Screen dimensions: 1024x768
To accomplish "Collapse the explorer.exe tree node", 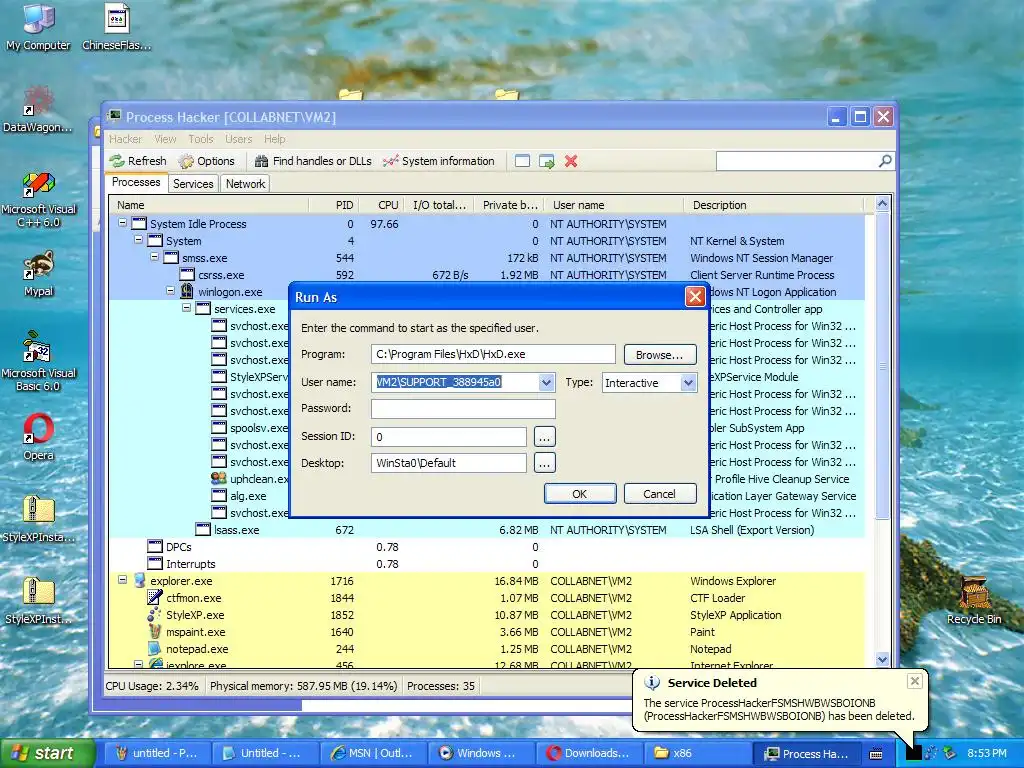I will (122, 579).
